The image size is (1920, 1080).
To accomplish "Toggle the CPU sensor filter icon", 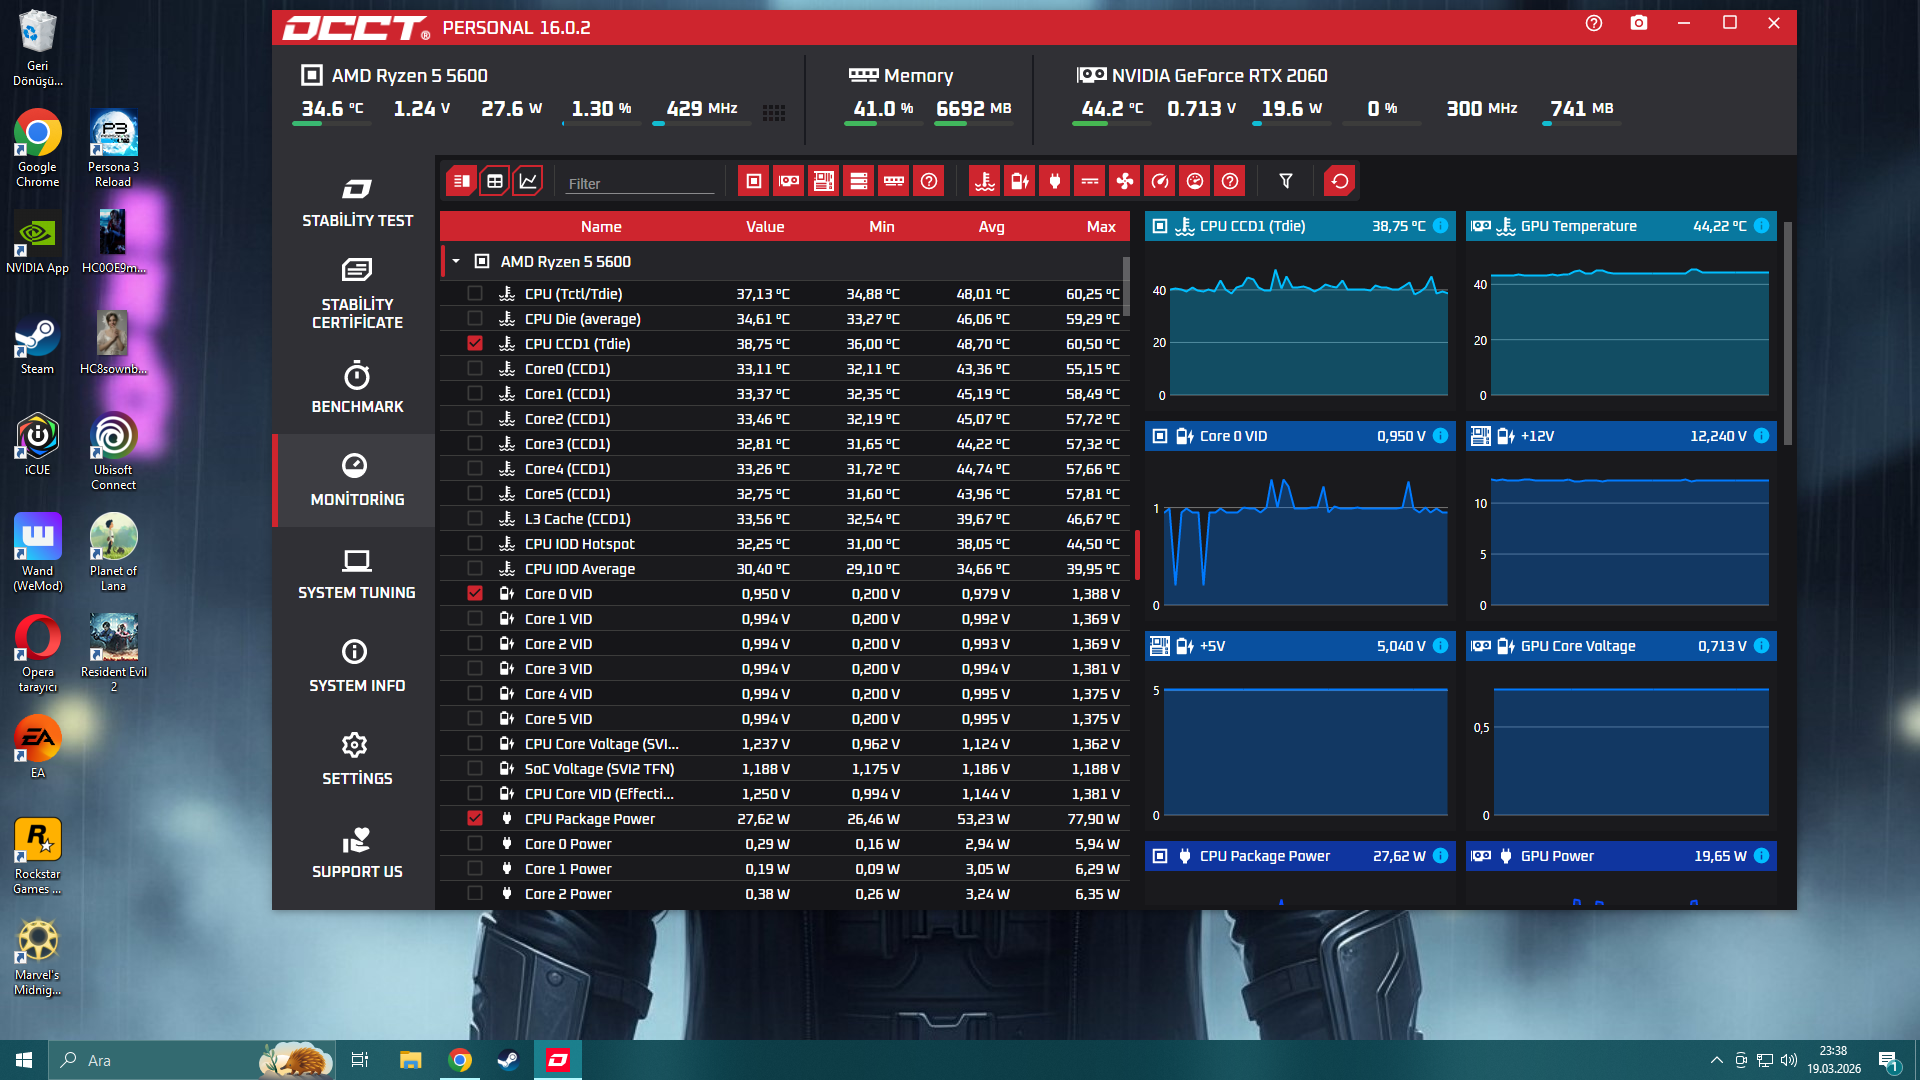I will pyautogui.click(x=754, y=181).
